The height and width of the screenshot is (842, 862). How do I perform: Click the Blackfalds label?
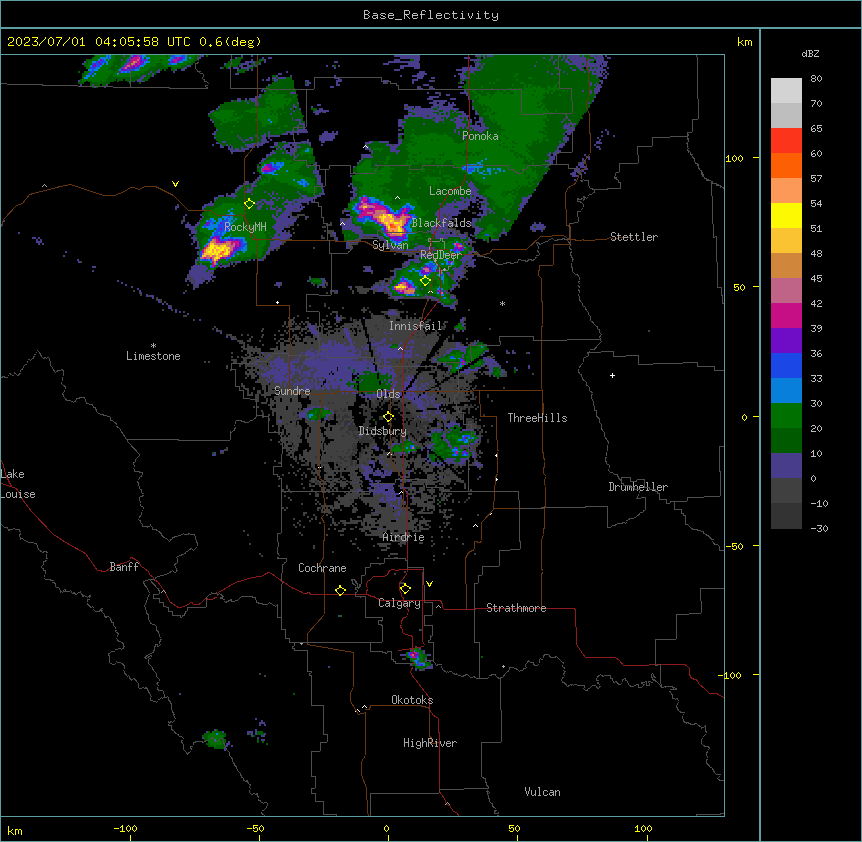(441, 223)
